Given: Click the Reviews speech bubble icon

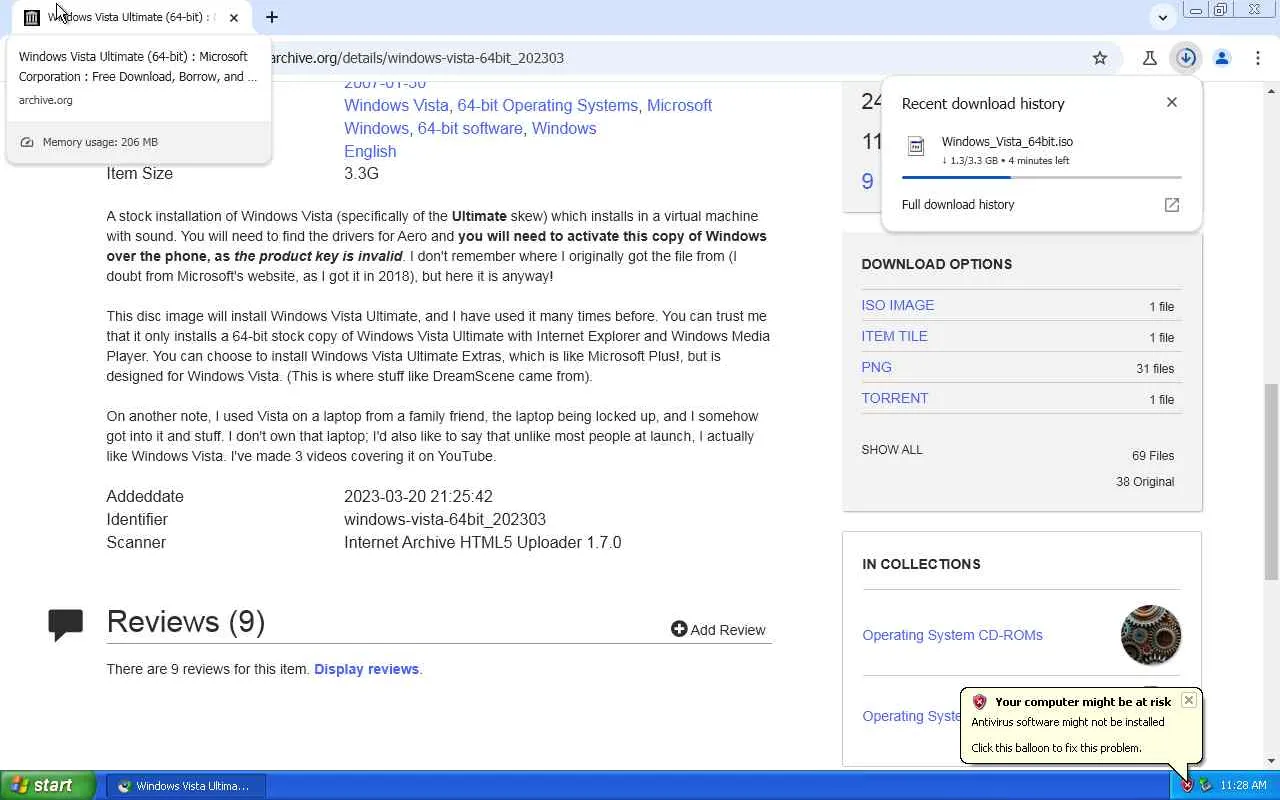Looking at the screenshot, I should click(x=66, y=624).
